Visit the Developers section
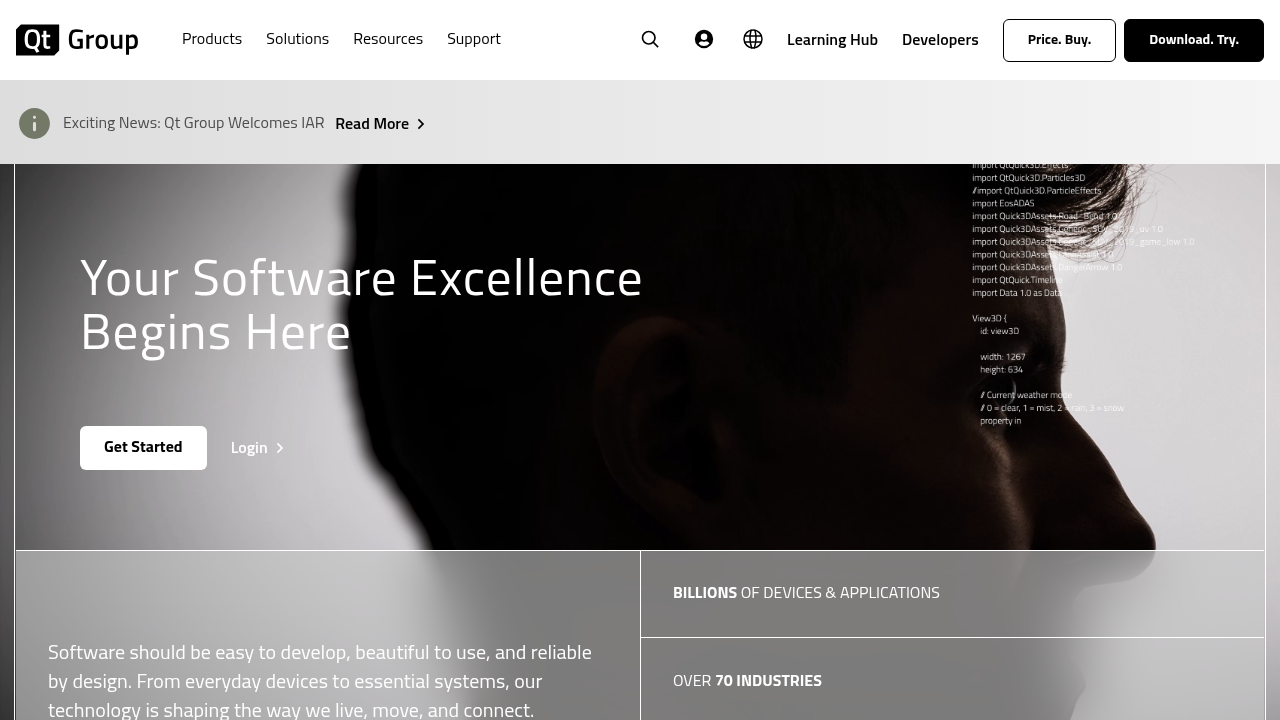 940,40
